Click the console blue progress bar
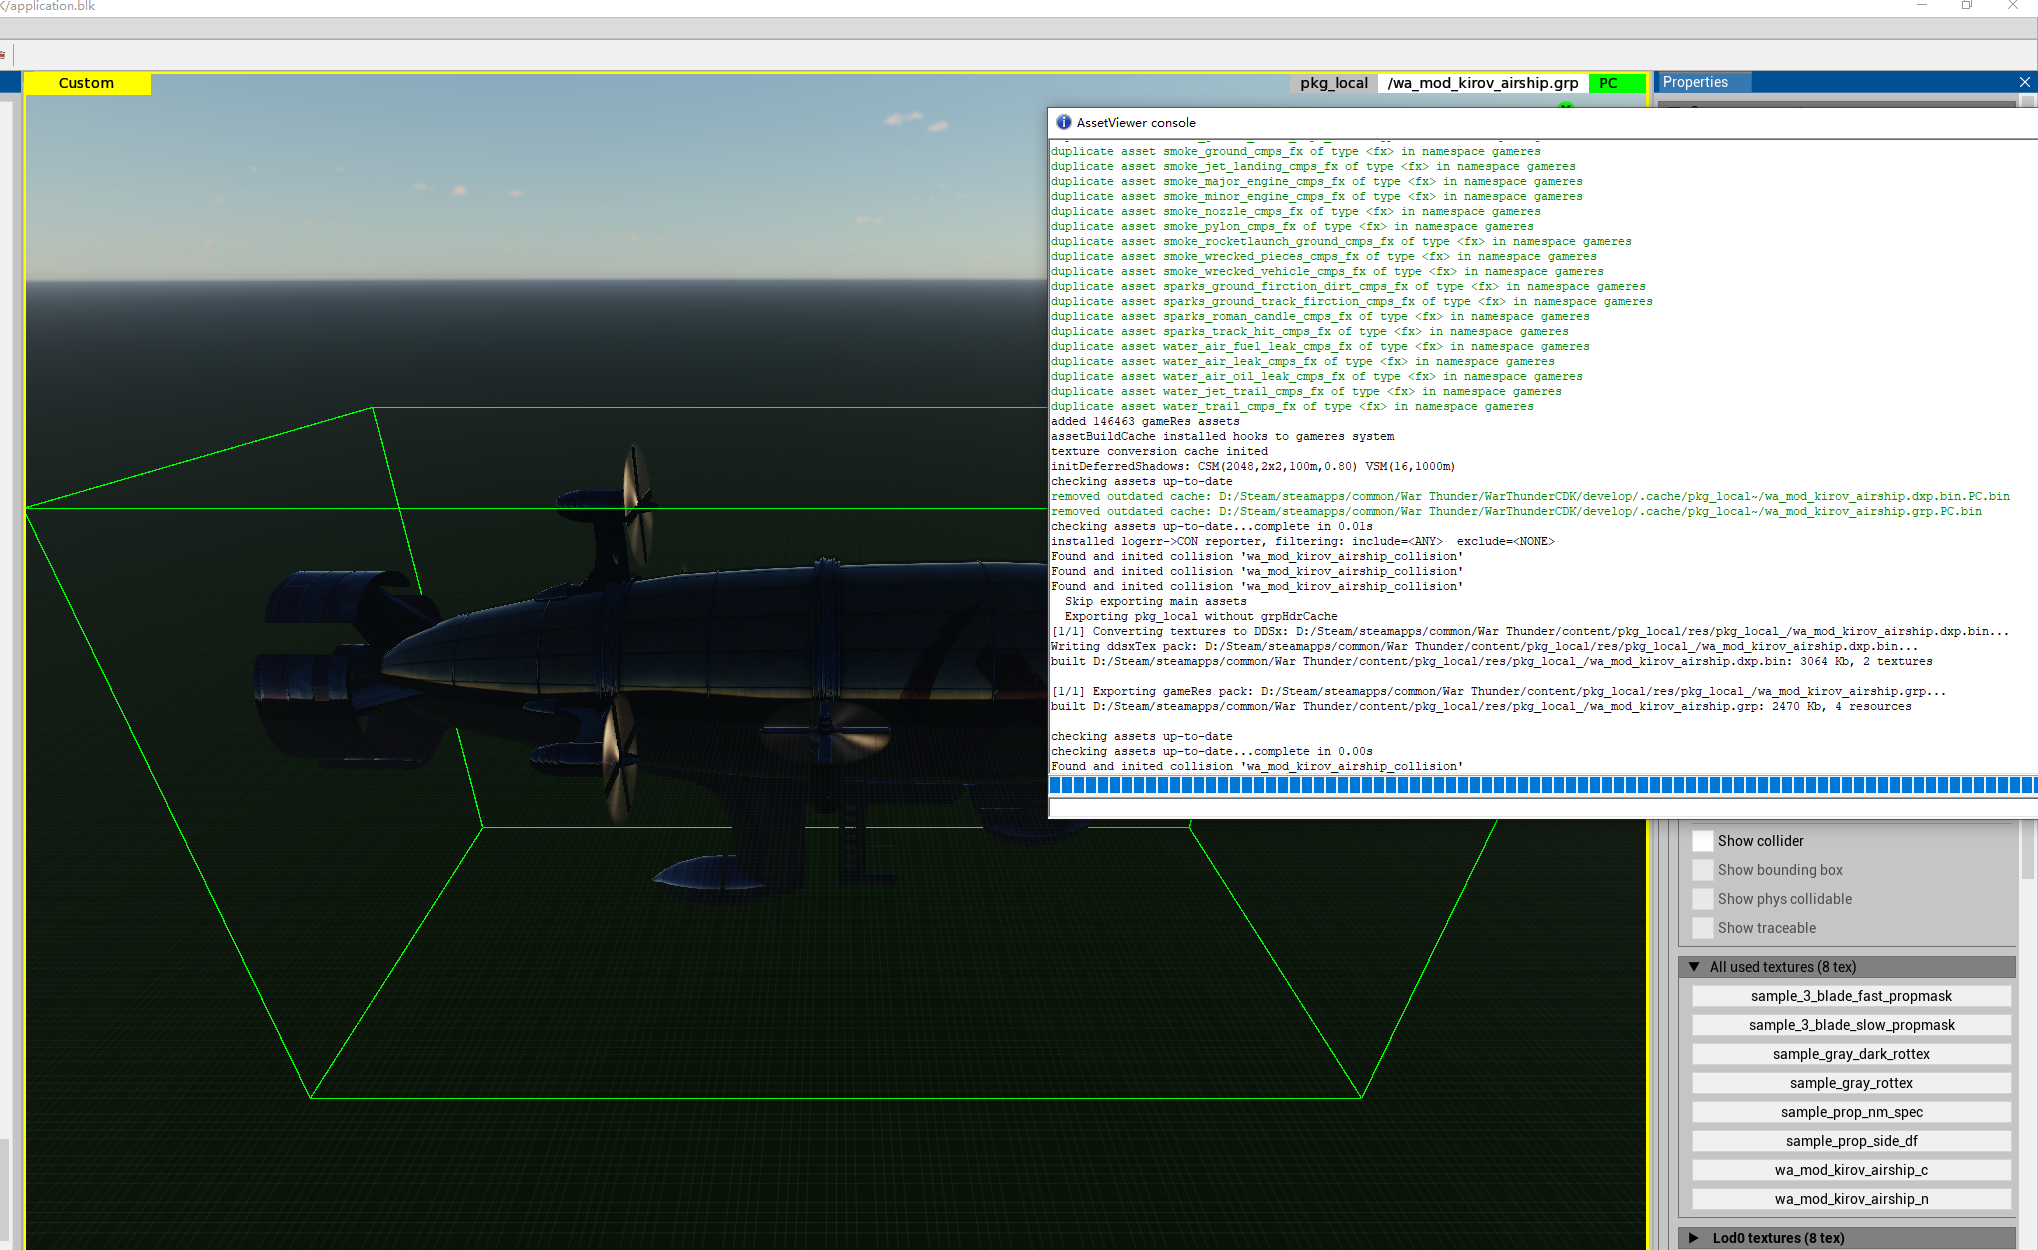The height and width of the screenshot is (1250, 2038). coord(1540,785)
